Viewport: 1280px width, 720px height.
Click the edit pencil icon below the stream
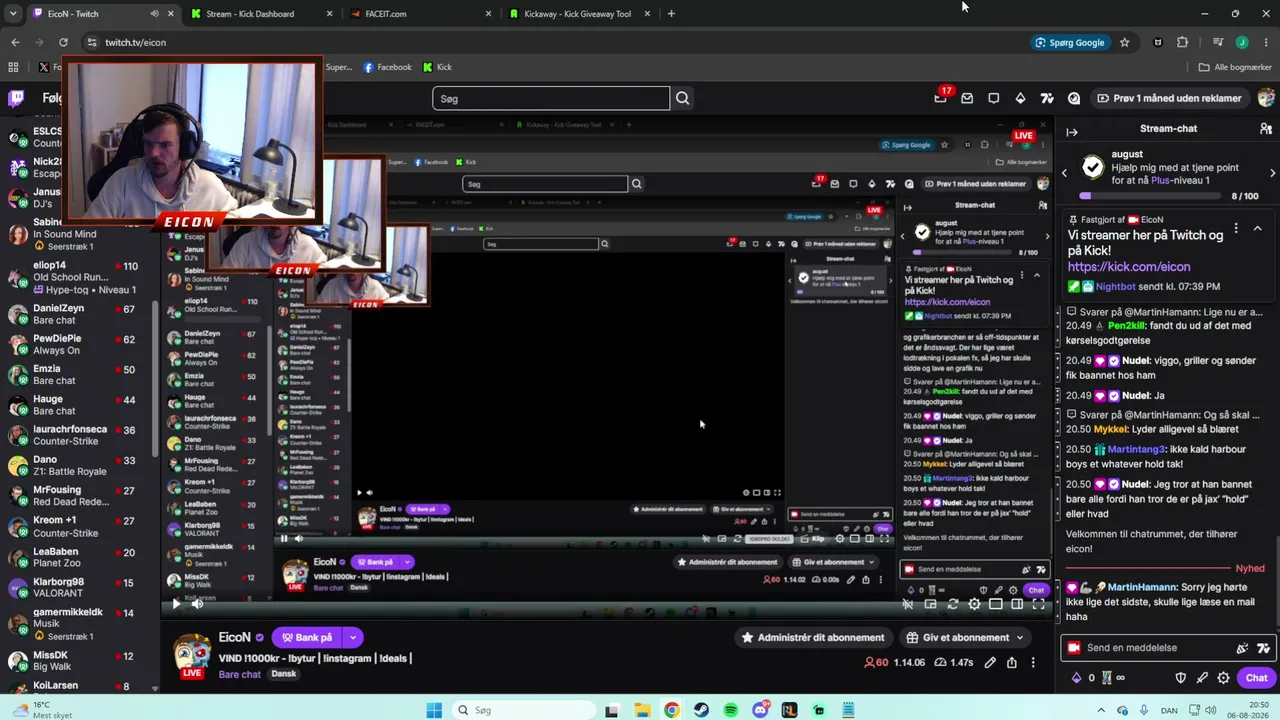coord(990,662)
